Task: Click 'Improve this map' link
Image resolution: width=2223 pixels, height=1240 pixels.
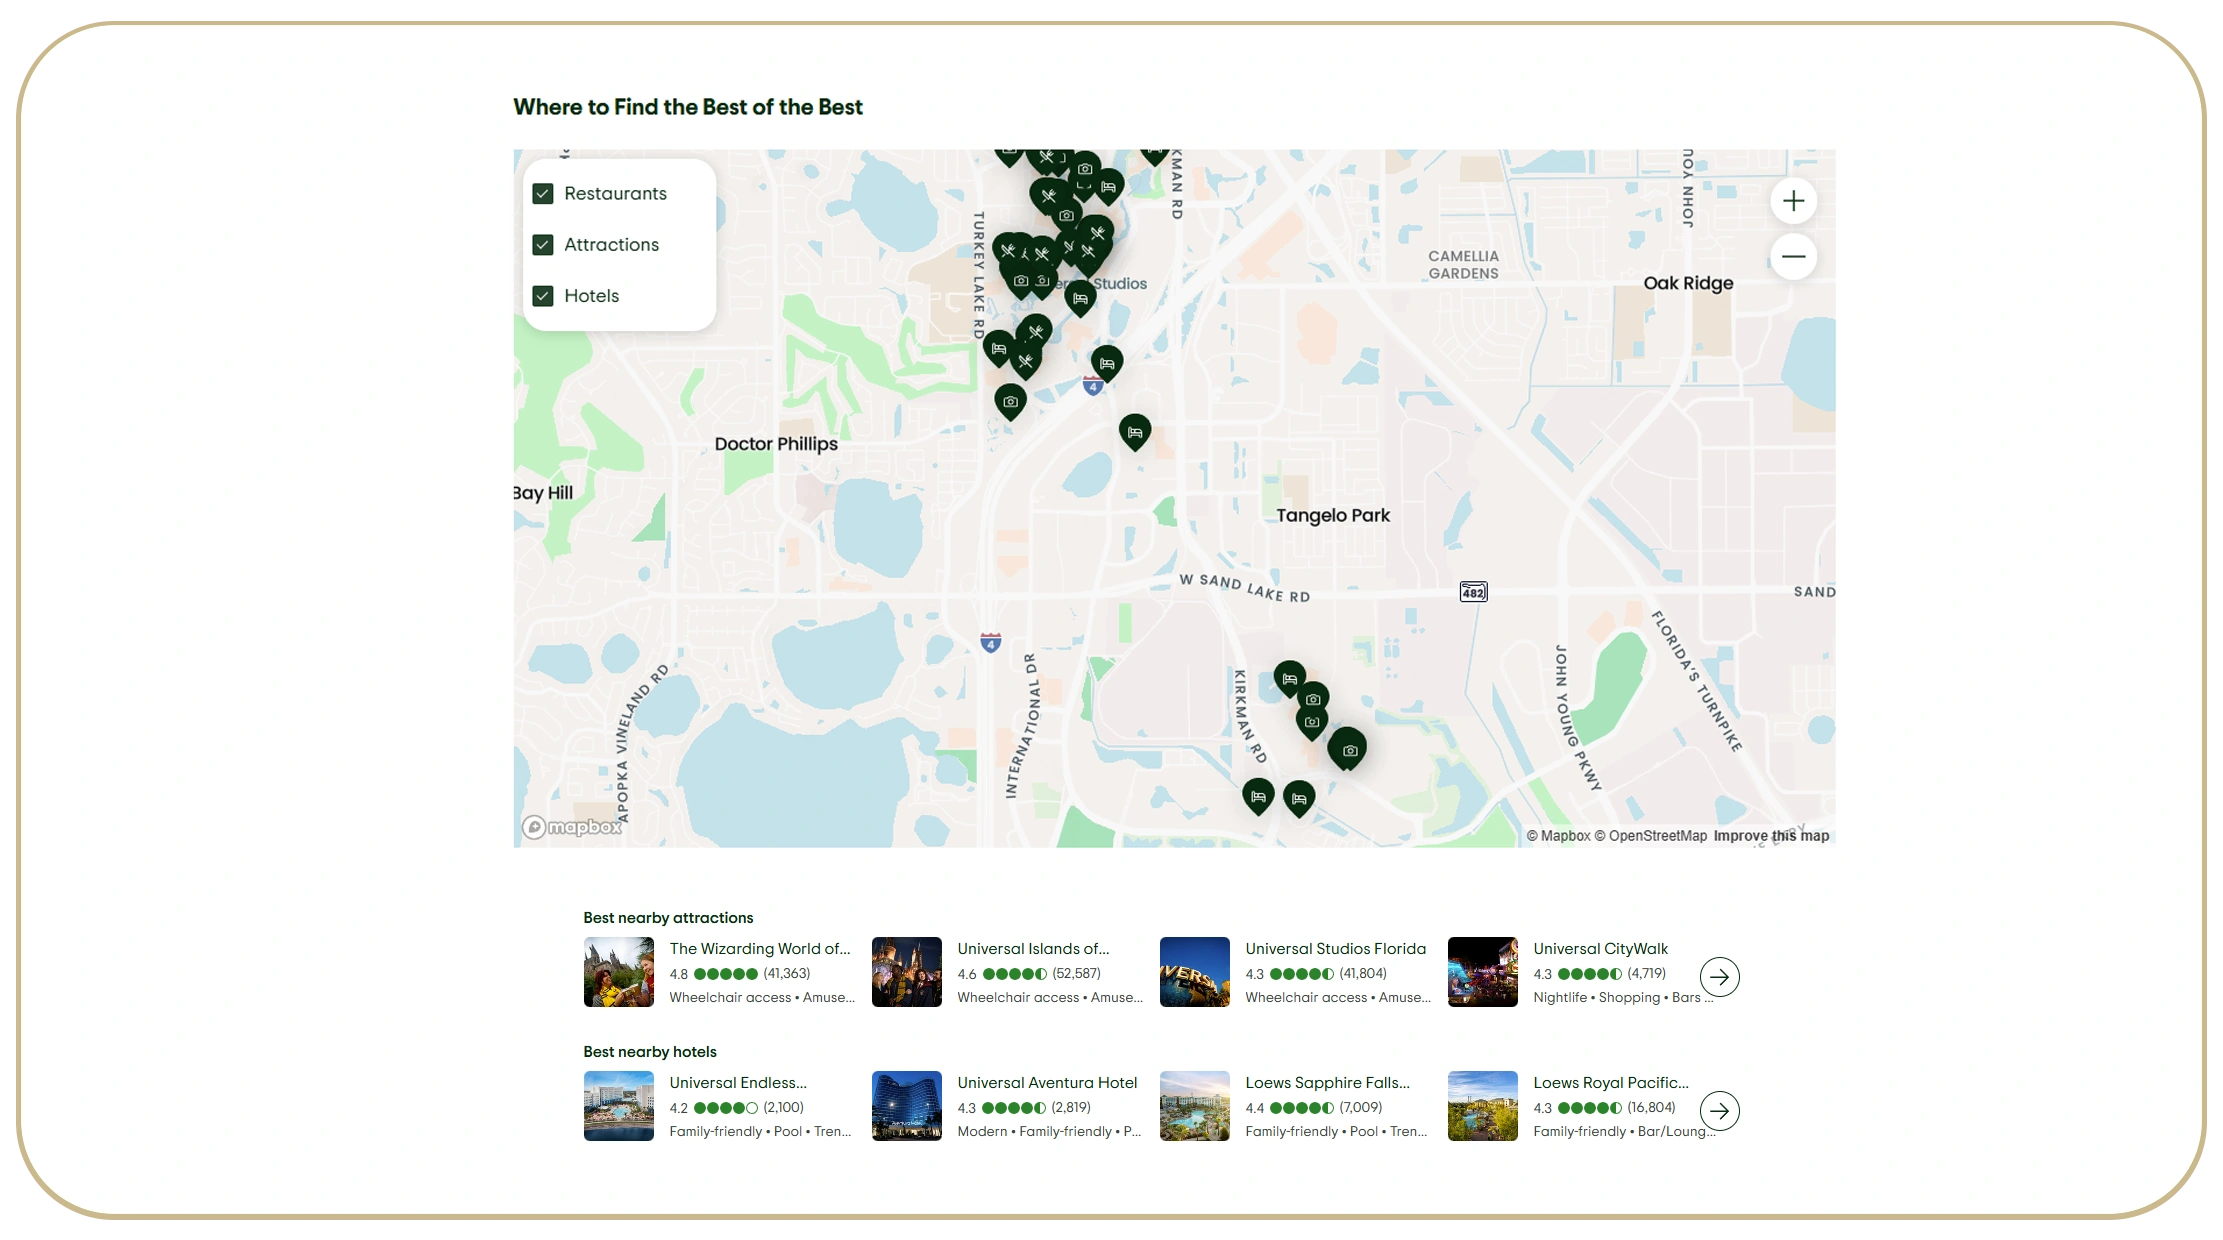Action: point(1771,836)
